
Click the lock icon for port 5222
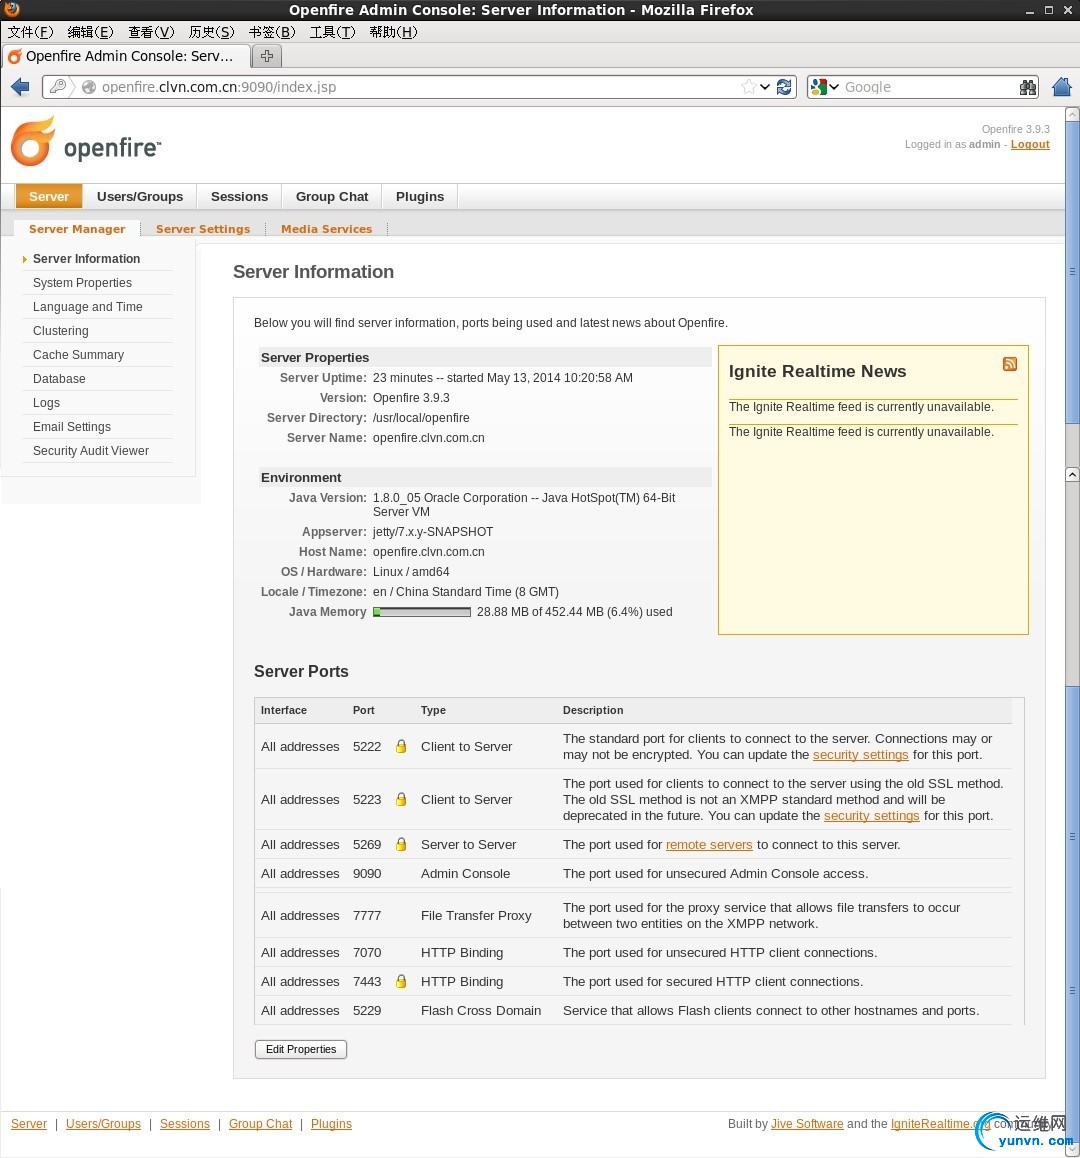(401, 747)
